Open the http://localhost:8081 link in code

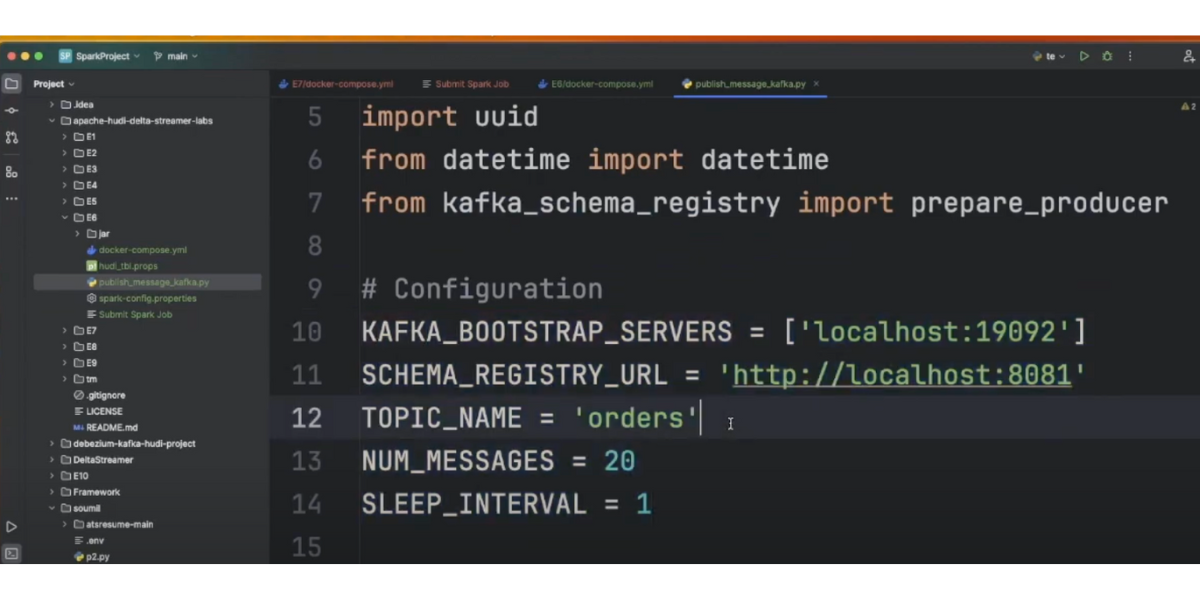tap(901, 375)
